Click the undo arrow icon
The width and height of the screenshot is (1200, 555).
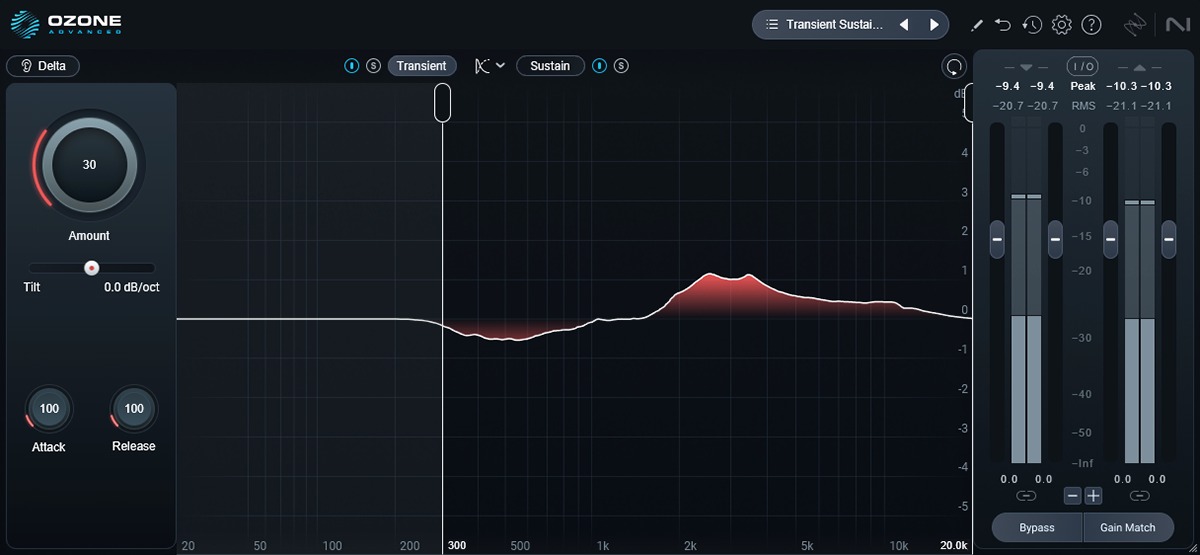point(1003,24)
